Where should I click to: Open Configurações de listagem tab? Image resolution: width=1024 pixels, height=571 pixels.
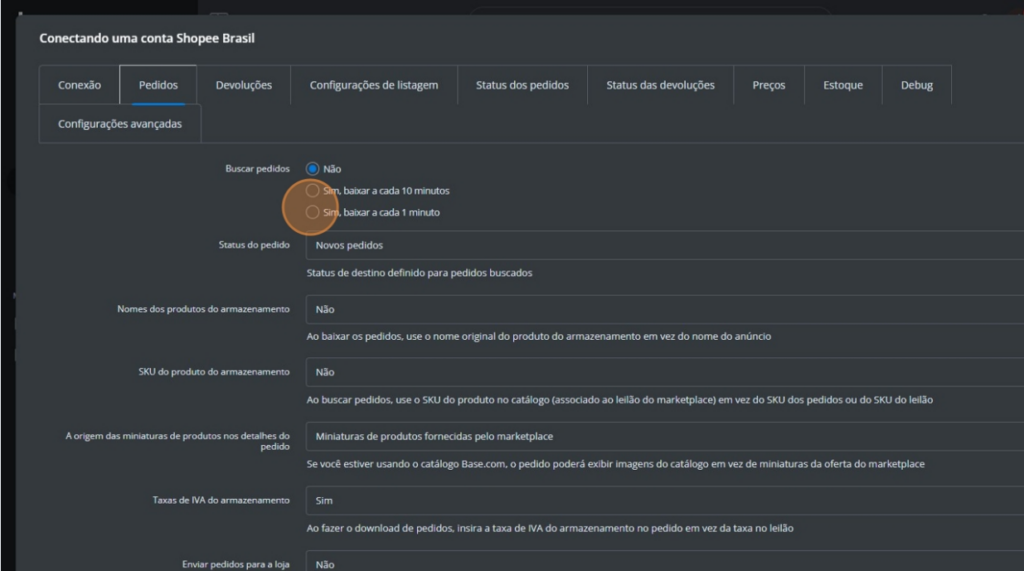tap(374, 85)
